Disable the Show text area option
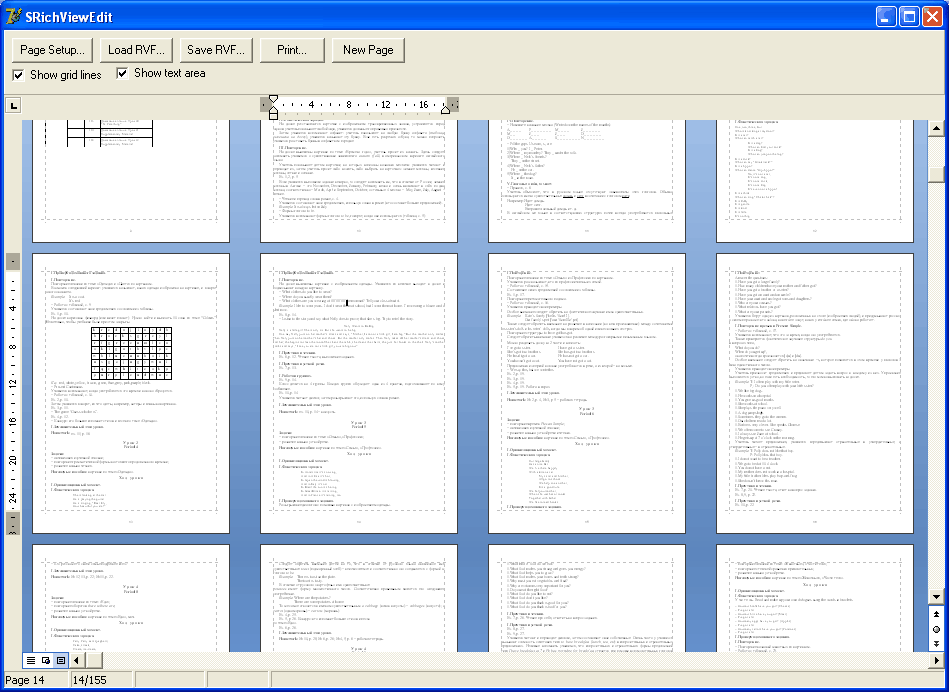The height and width of the screenshot is (692, 949). [122, 72]
